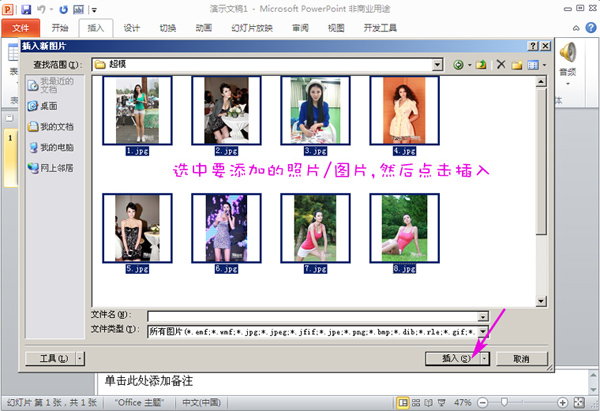This screenshot has width=600, height=411.
Task: Select the 1.jpg thumbnail
Action: (137, 111)
